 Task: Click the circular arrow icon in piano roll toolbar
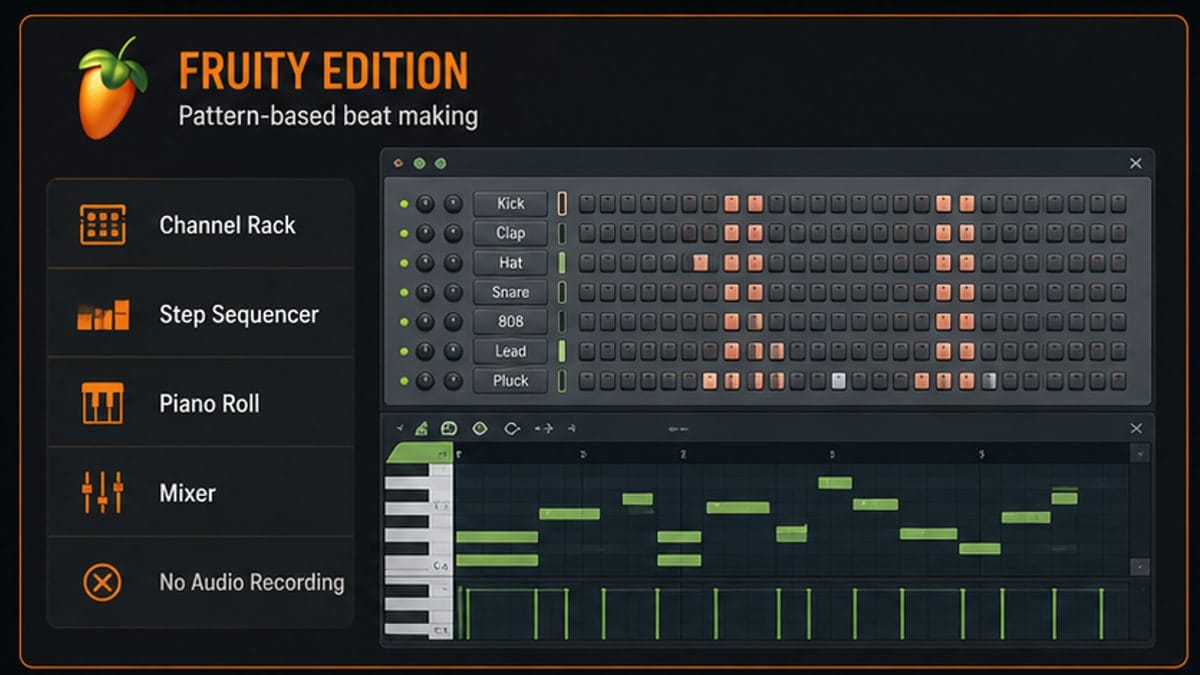pos(512,428)
